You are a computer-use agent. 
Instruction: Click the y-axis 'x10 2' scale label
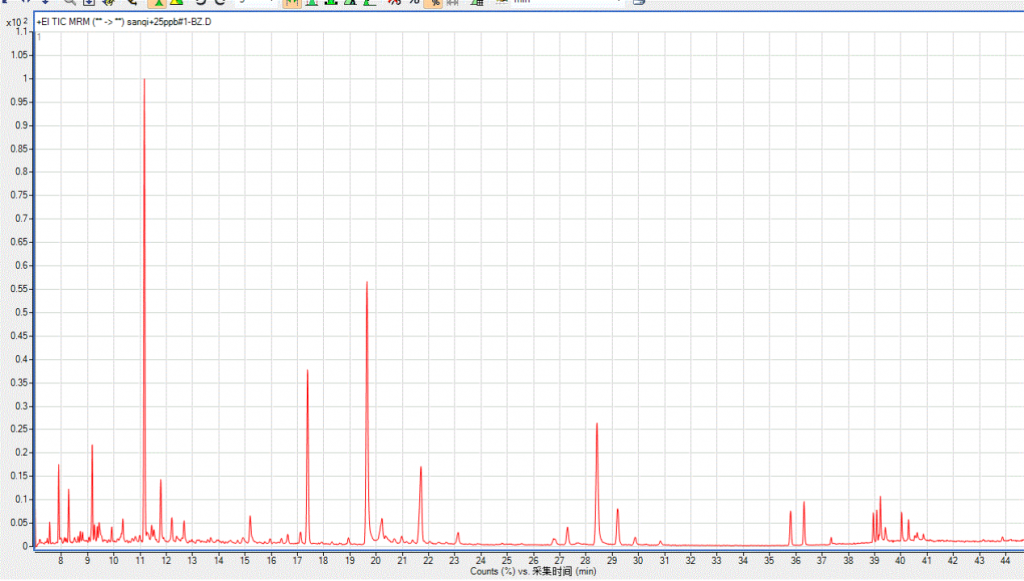(17, 21)
